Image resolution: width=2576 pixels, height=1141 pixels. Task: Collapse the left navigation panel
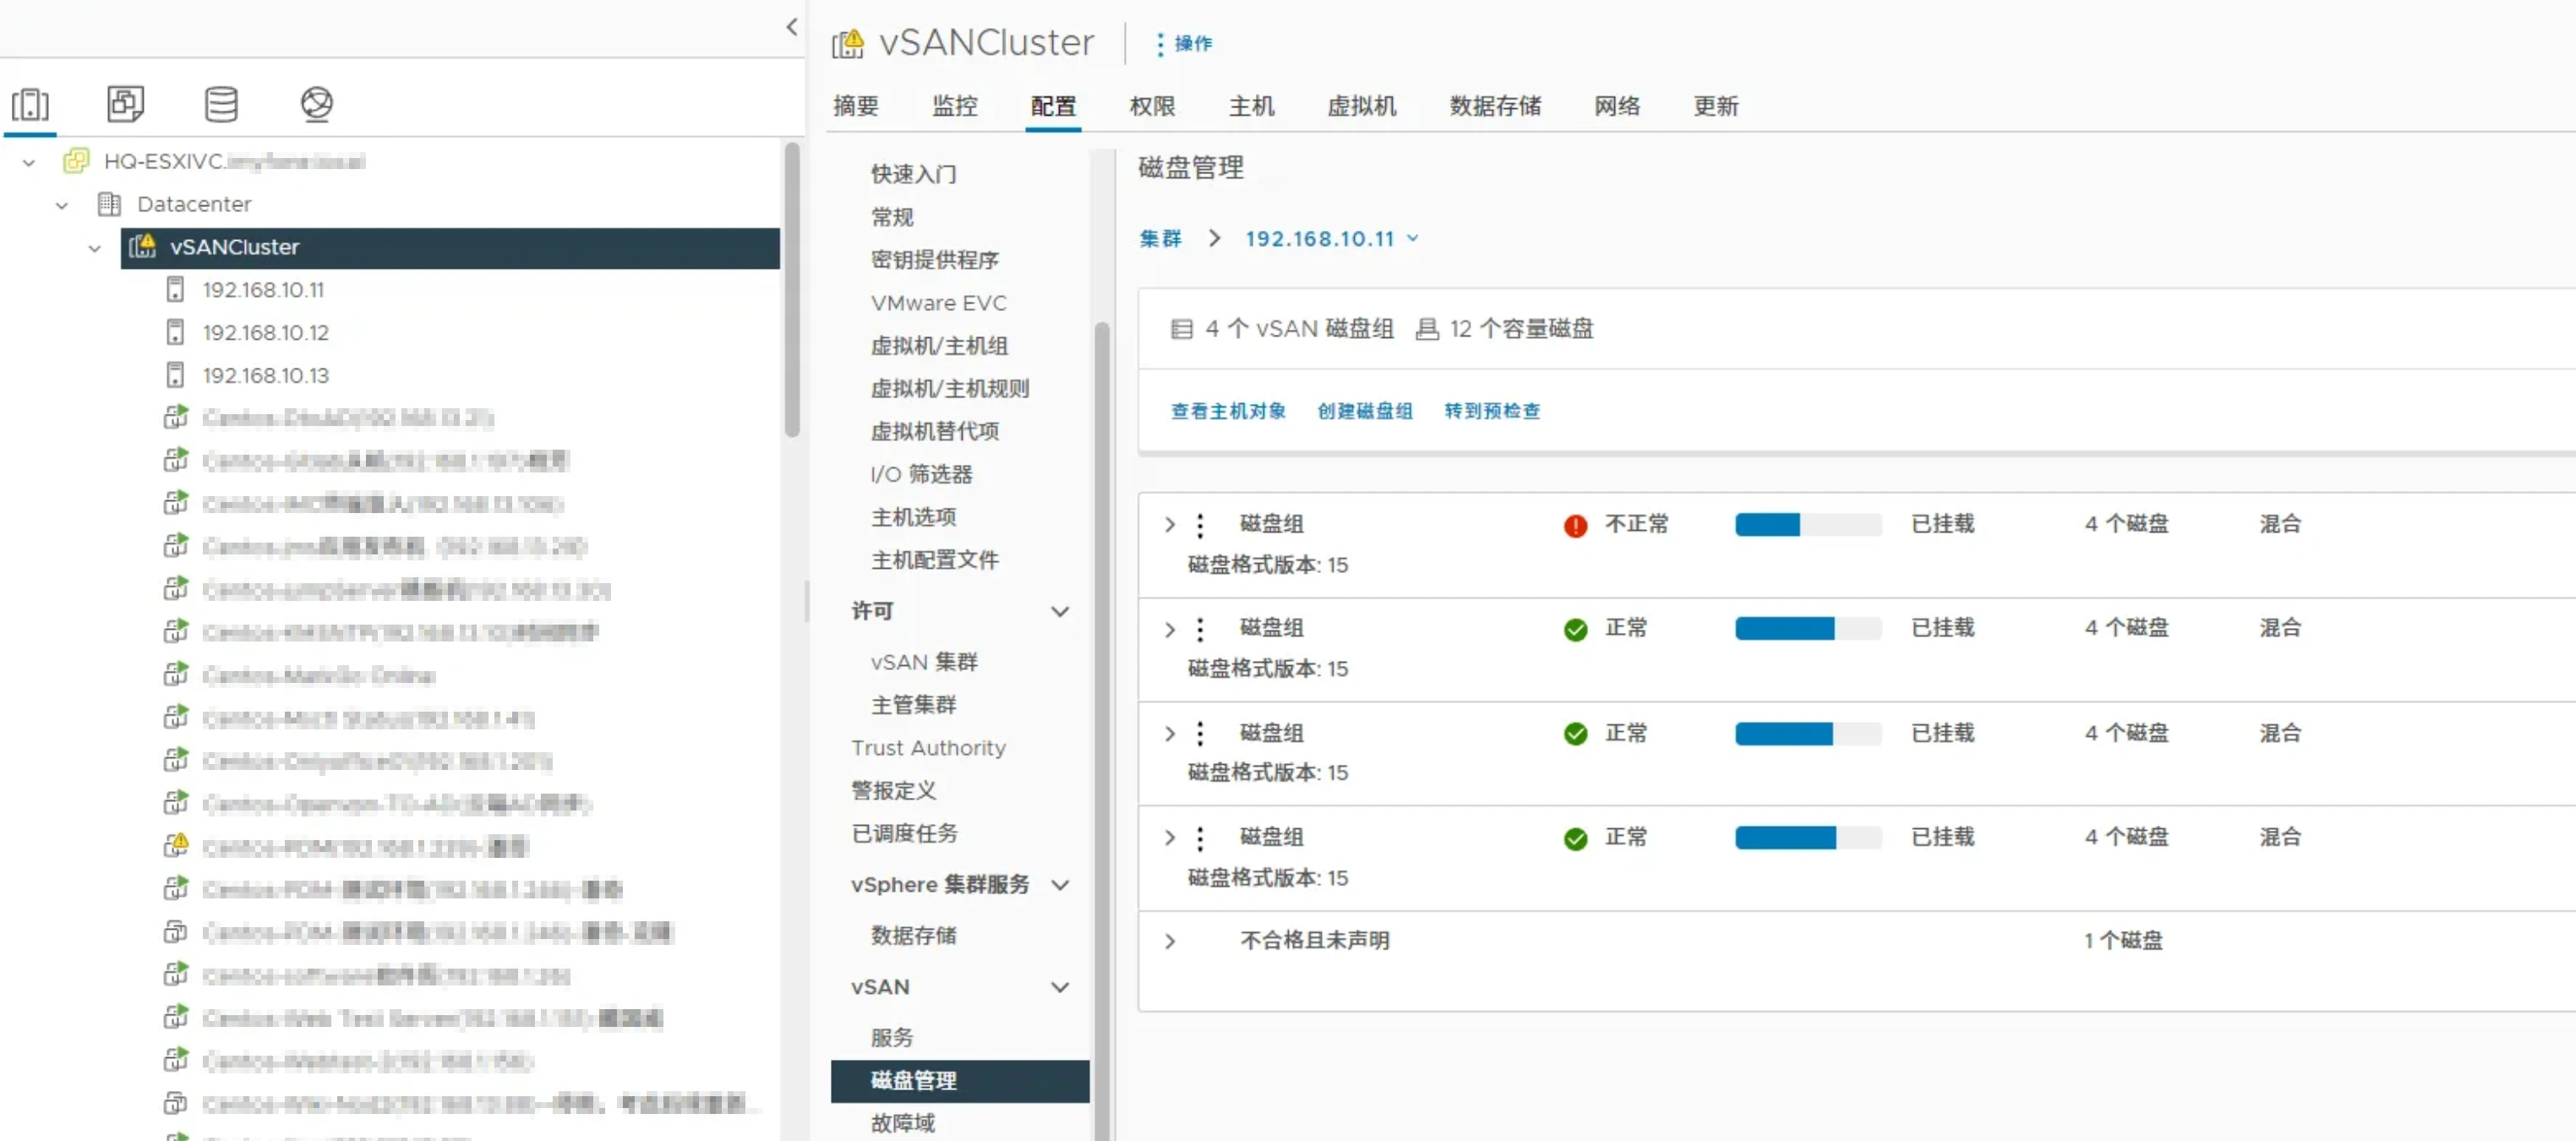coord(791,27)
